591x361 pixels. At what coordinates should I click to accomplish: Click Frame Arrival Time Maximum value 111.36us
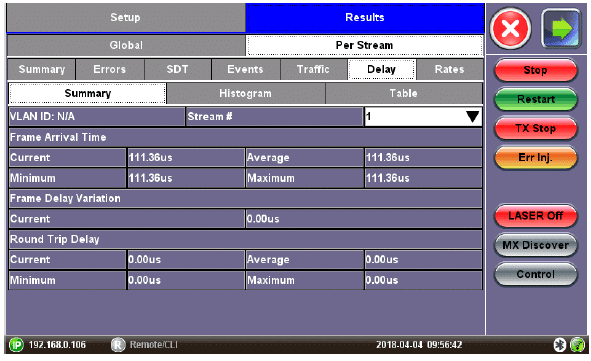pyautogui.click(x=423, y=178)
